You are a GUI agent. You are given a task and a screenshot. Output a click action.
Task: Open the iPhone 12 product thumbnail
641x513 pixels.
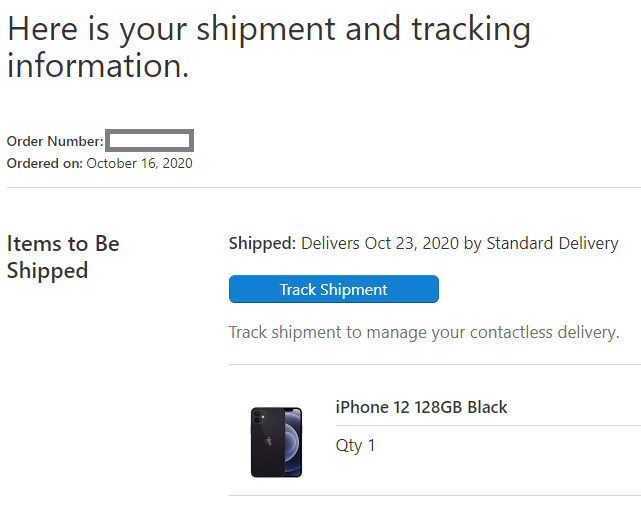click(x=276, y=442)
